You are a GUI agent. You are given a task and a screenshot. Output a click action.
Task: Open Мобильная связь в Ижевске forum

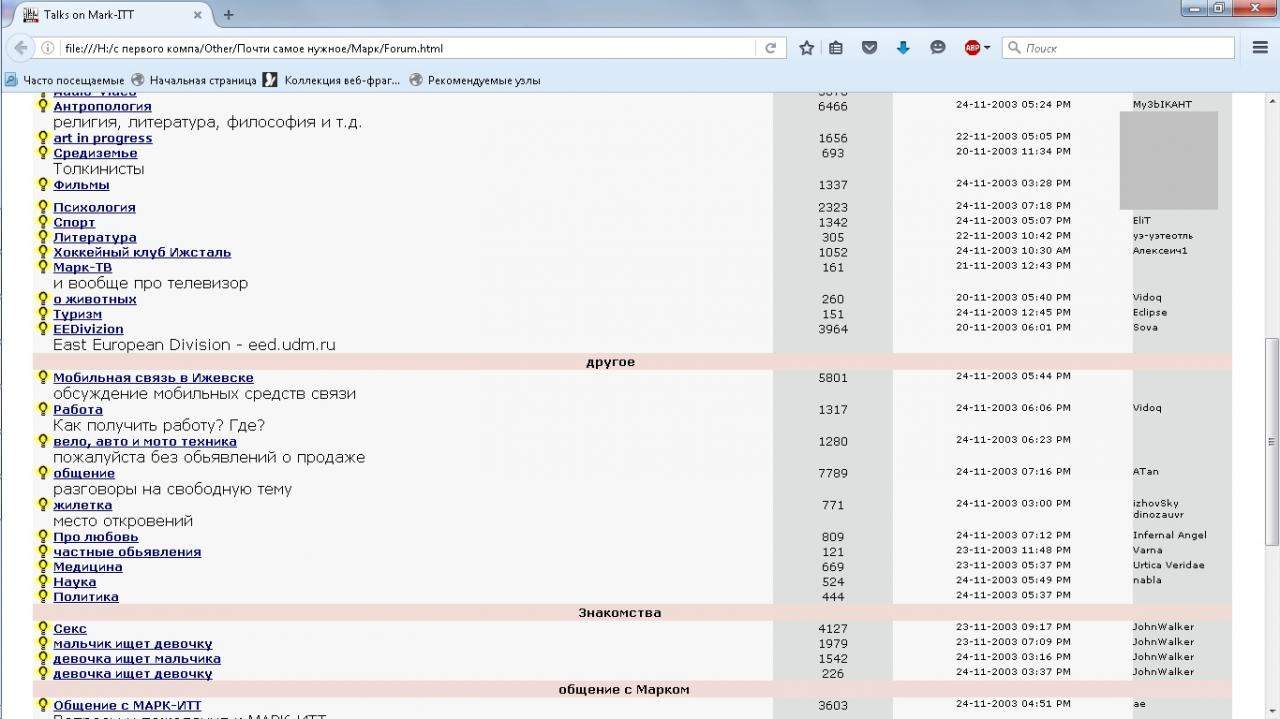153,378
